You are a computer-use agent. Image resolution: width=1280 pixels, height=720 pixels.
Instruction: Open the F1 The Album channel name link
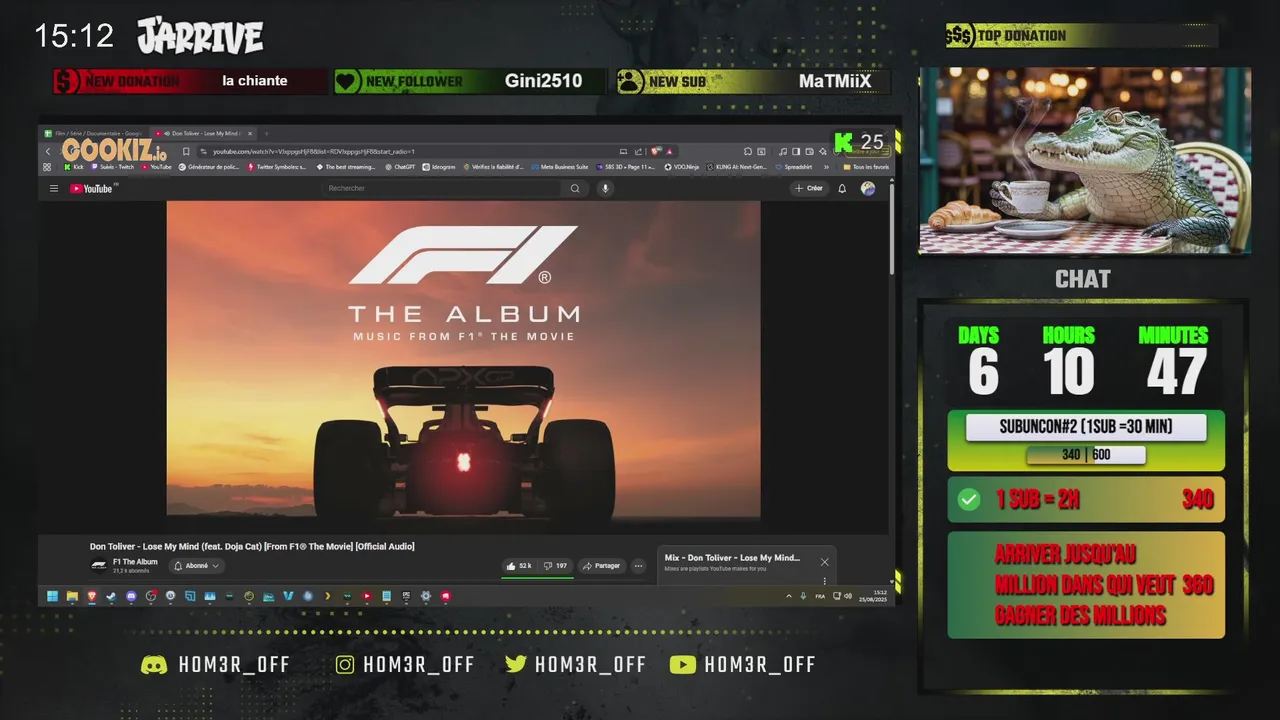tap(135, 562)
